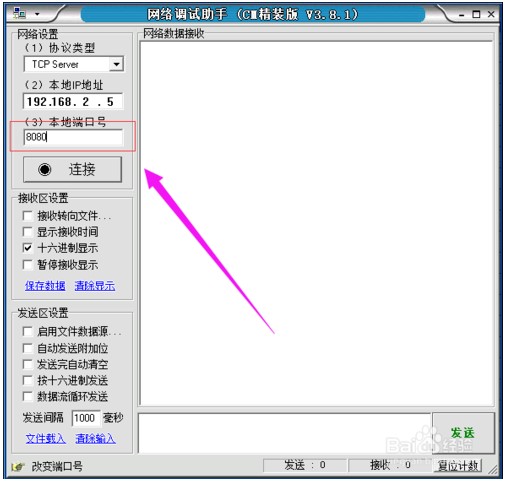Uncheck the 十六进制显示 checkbox
Viewport: 505px width, 482px height.
pyautogui.click(x=28, y=248)
